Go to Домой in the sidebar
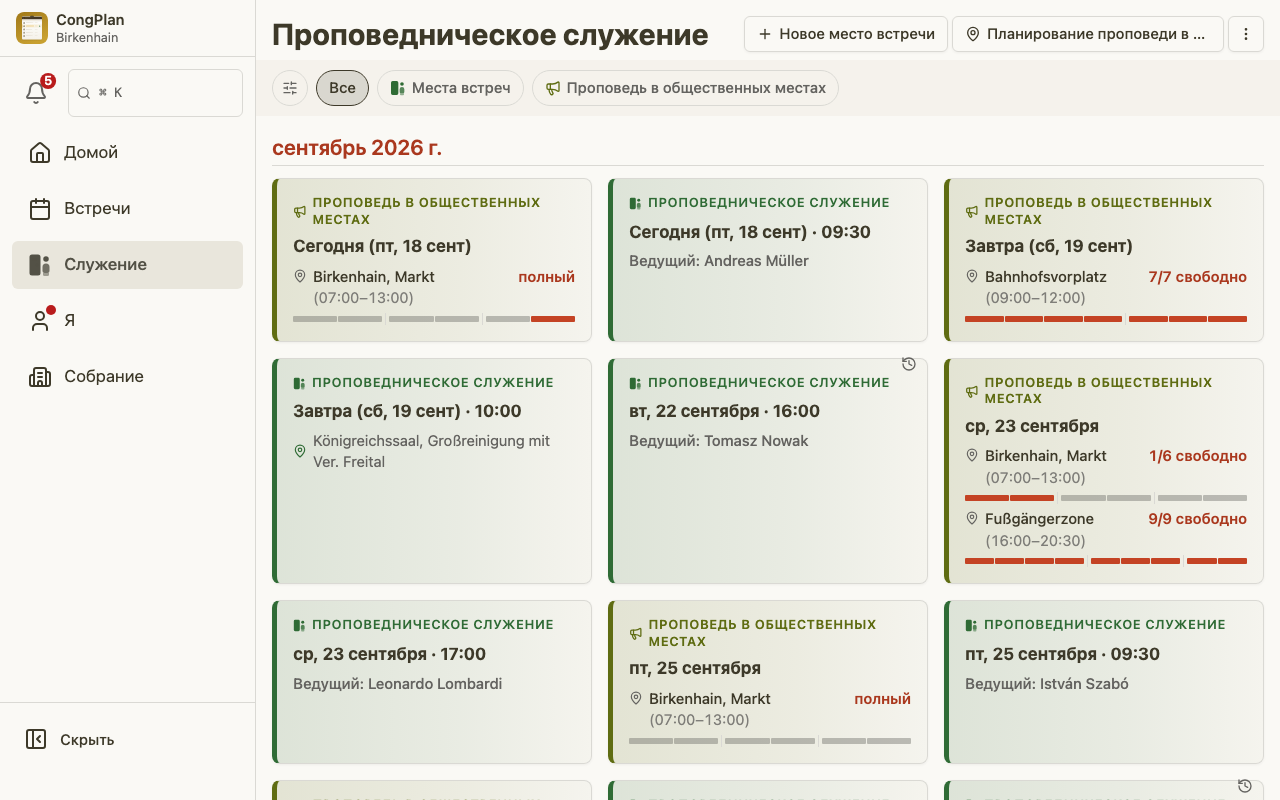1280x800 pixels. pos(127,153)
